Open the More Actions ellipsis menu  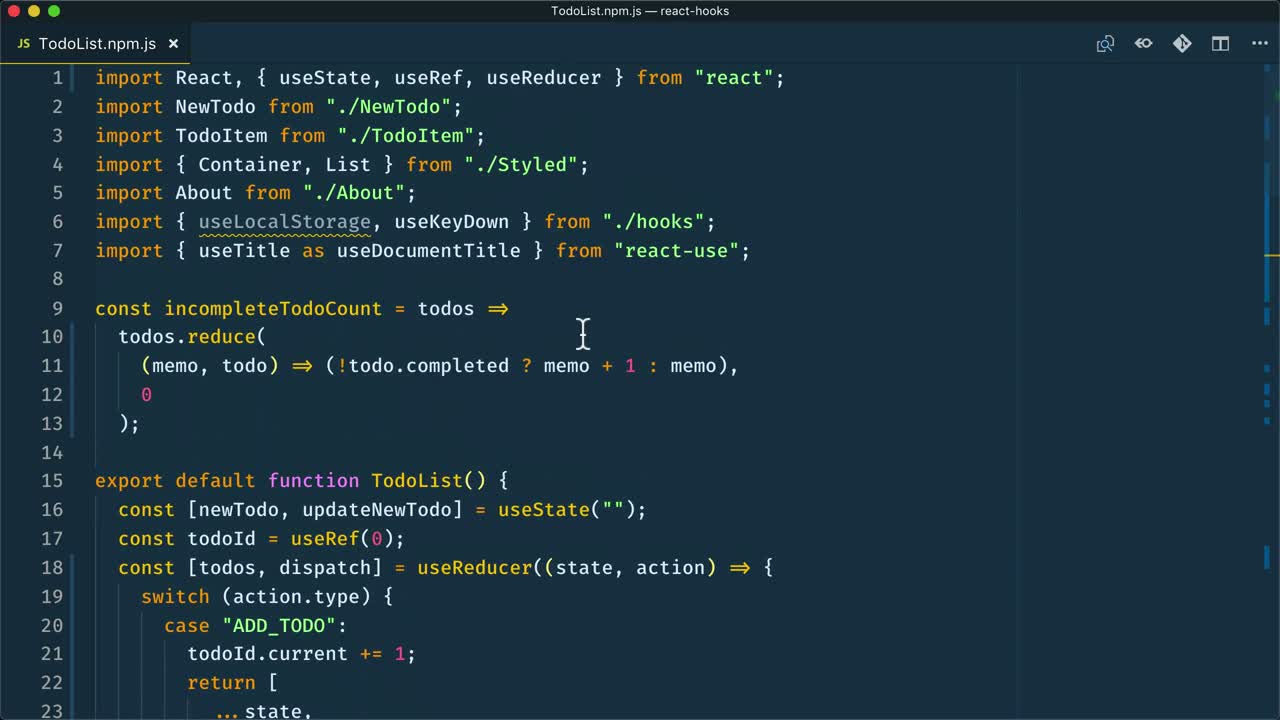coord(1259,44)
